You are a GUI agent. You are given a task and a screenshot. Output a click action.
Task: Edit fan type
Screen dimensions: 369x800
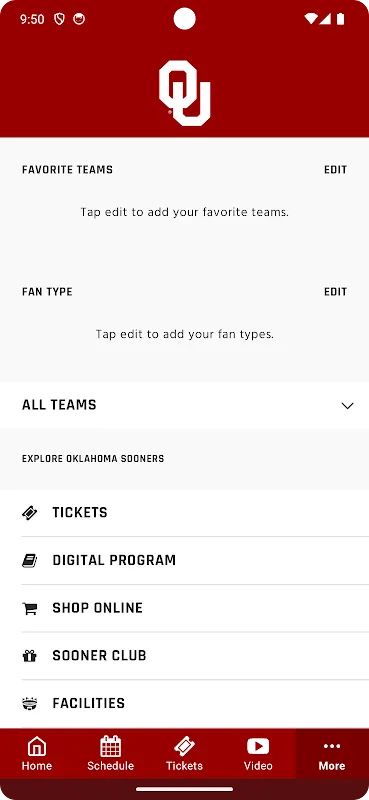pos(335,292)
